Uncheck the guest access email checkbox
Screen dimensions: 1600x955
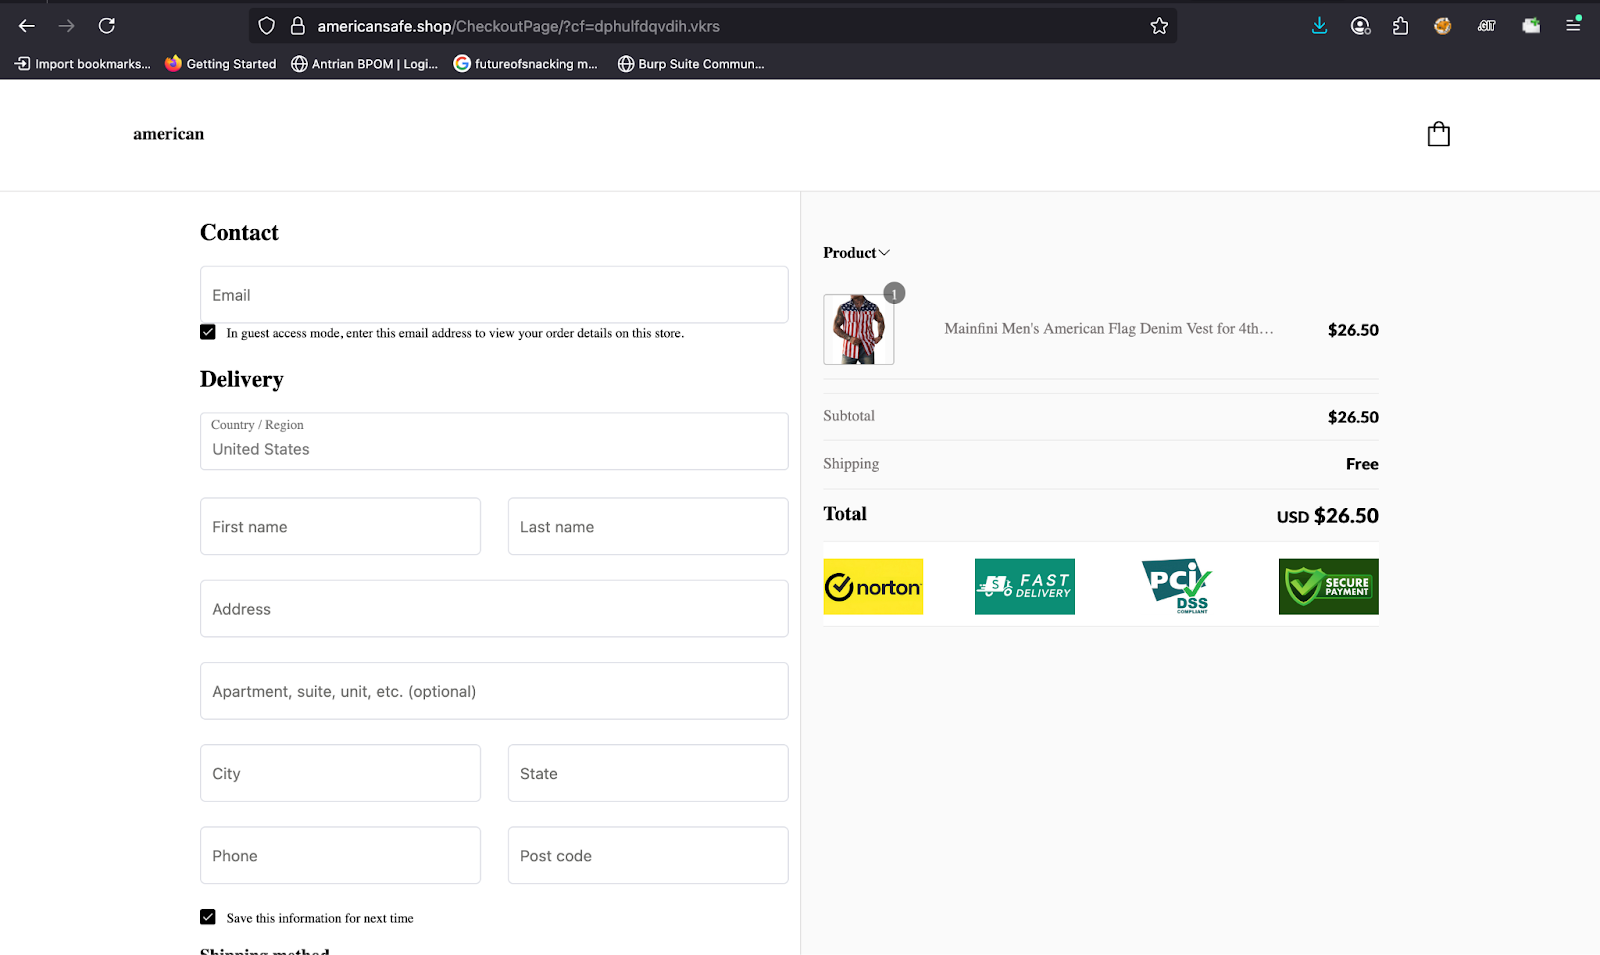(x=208, y=332)
